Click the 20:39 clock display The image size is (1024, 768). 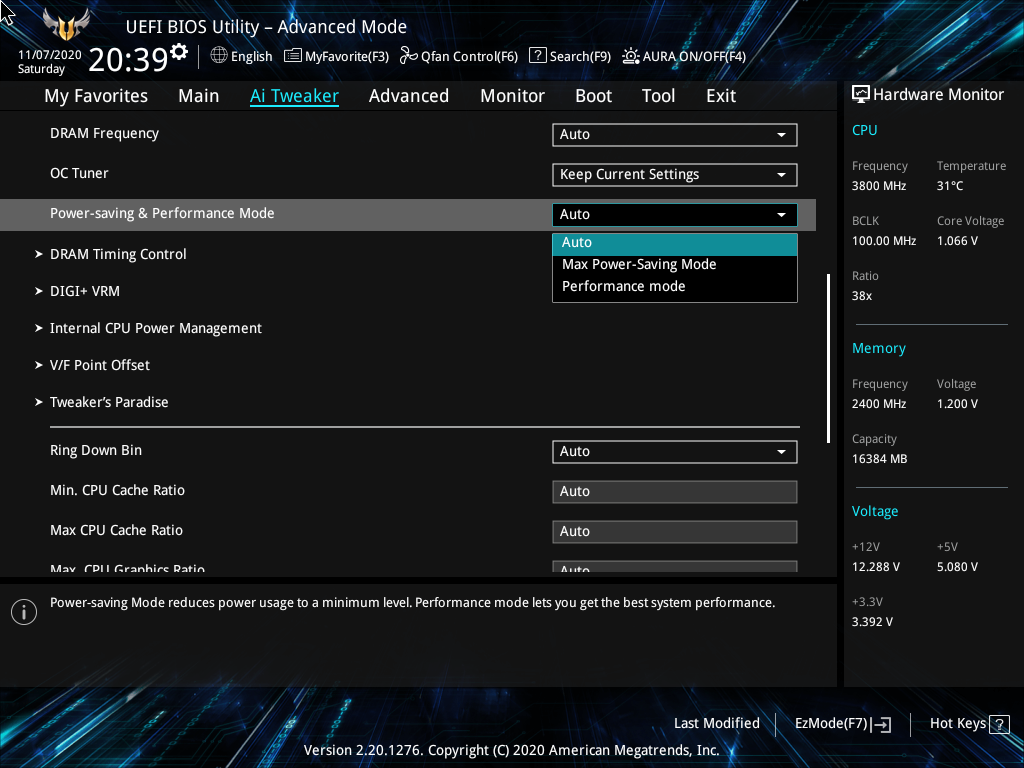[129, 59]
